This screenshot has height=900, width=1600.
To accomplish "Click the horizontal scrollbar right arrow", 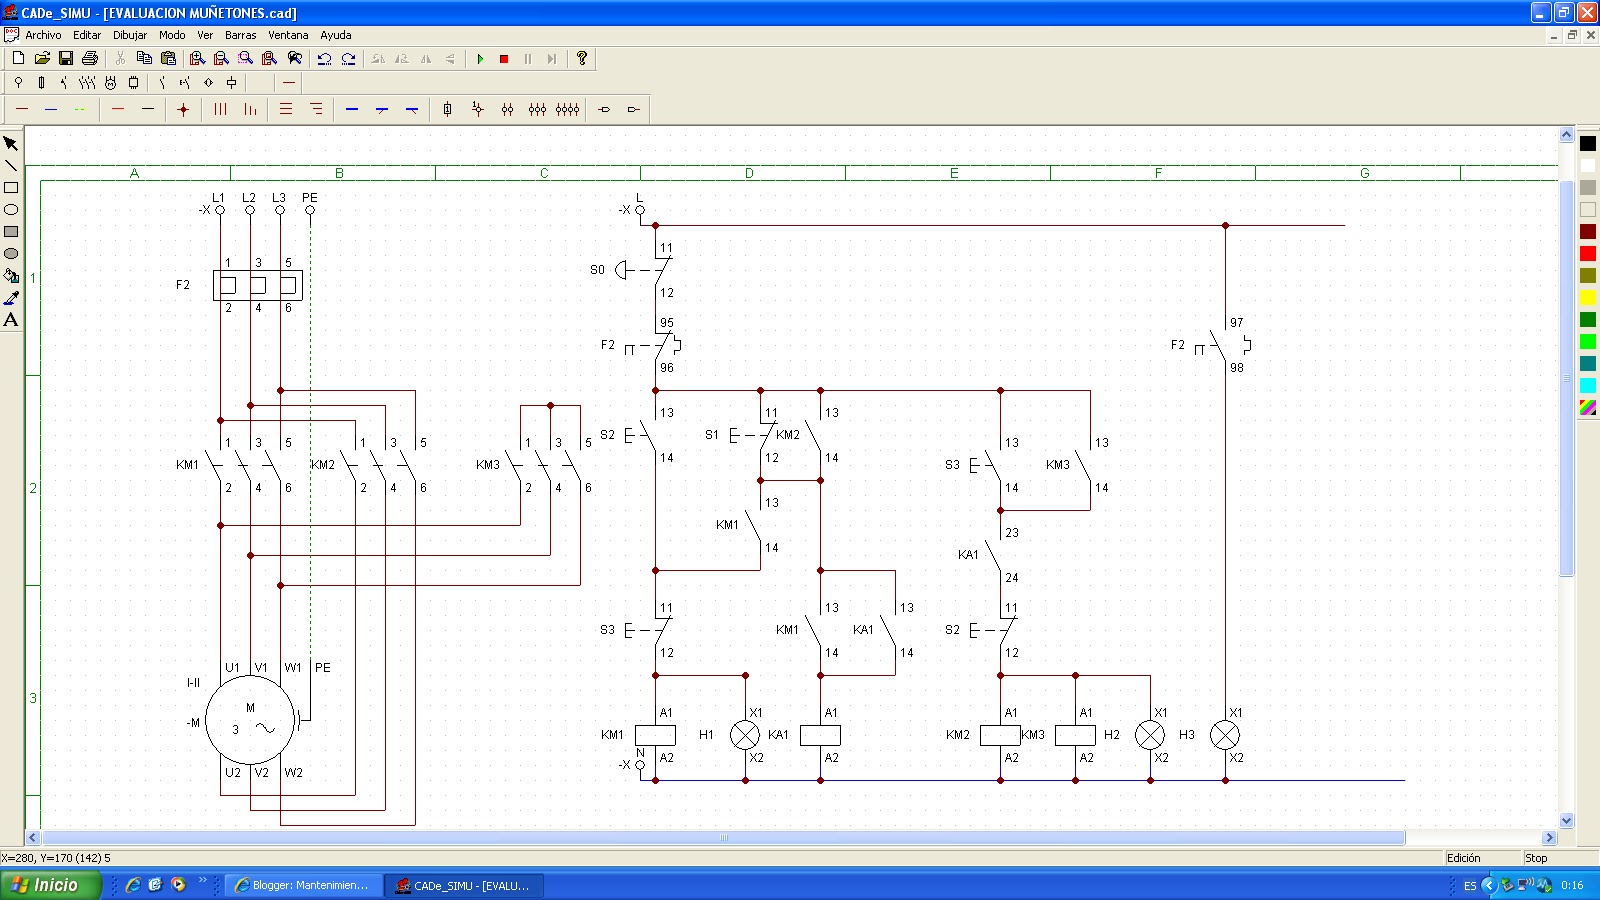I will 1550,838.
